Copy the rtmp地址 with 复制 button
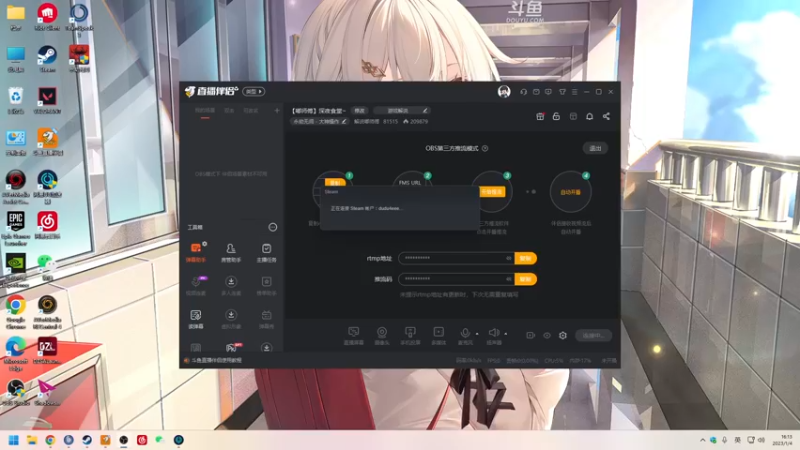This screenshot has width=800, height=450. pos(526,258)
